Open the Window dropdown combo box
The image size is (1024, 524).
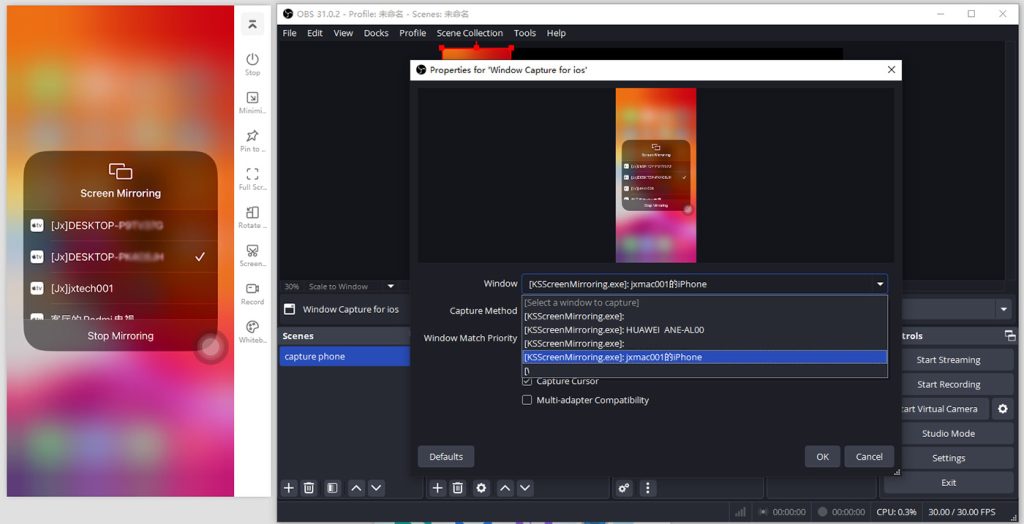704,284
